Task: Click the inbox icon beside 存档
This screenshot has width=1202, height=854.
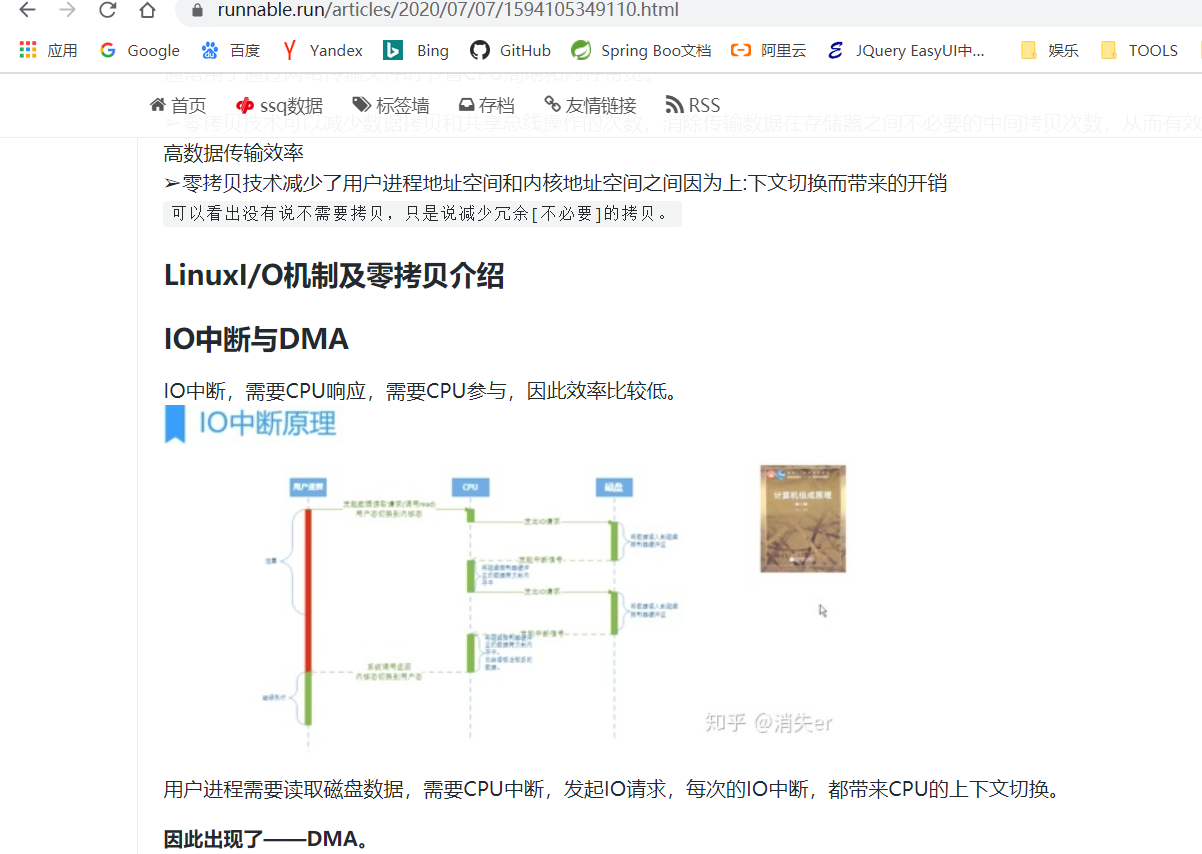Action: (x=466, y=105)
